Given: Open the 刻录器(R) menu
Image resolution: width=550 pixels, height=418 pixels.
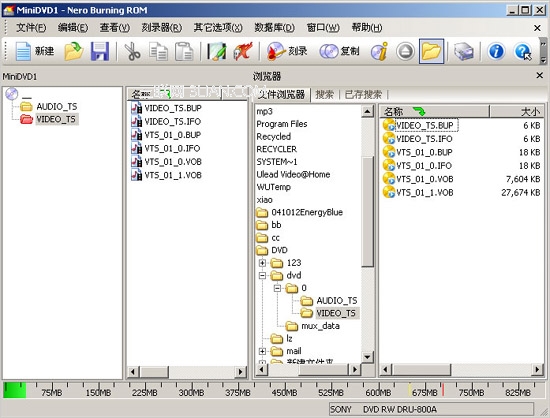Looking at the screenshot, I should point(161,27).
